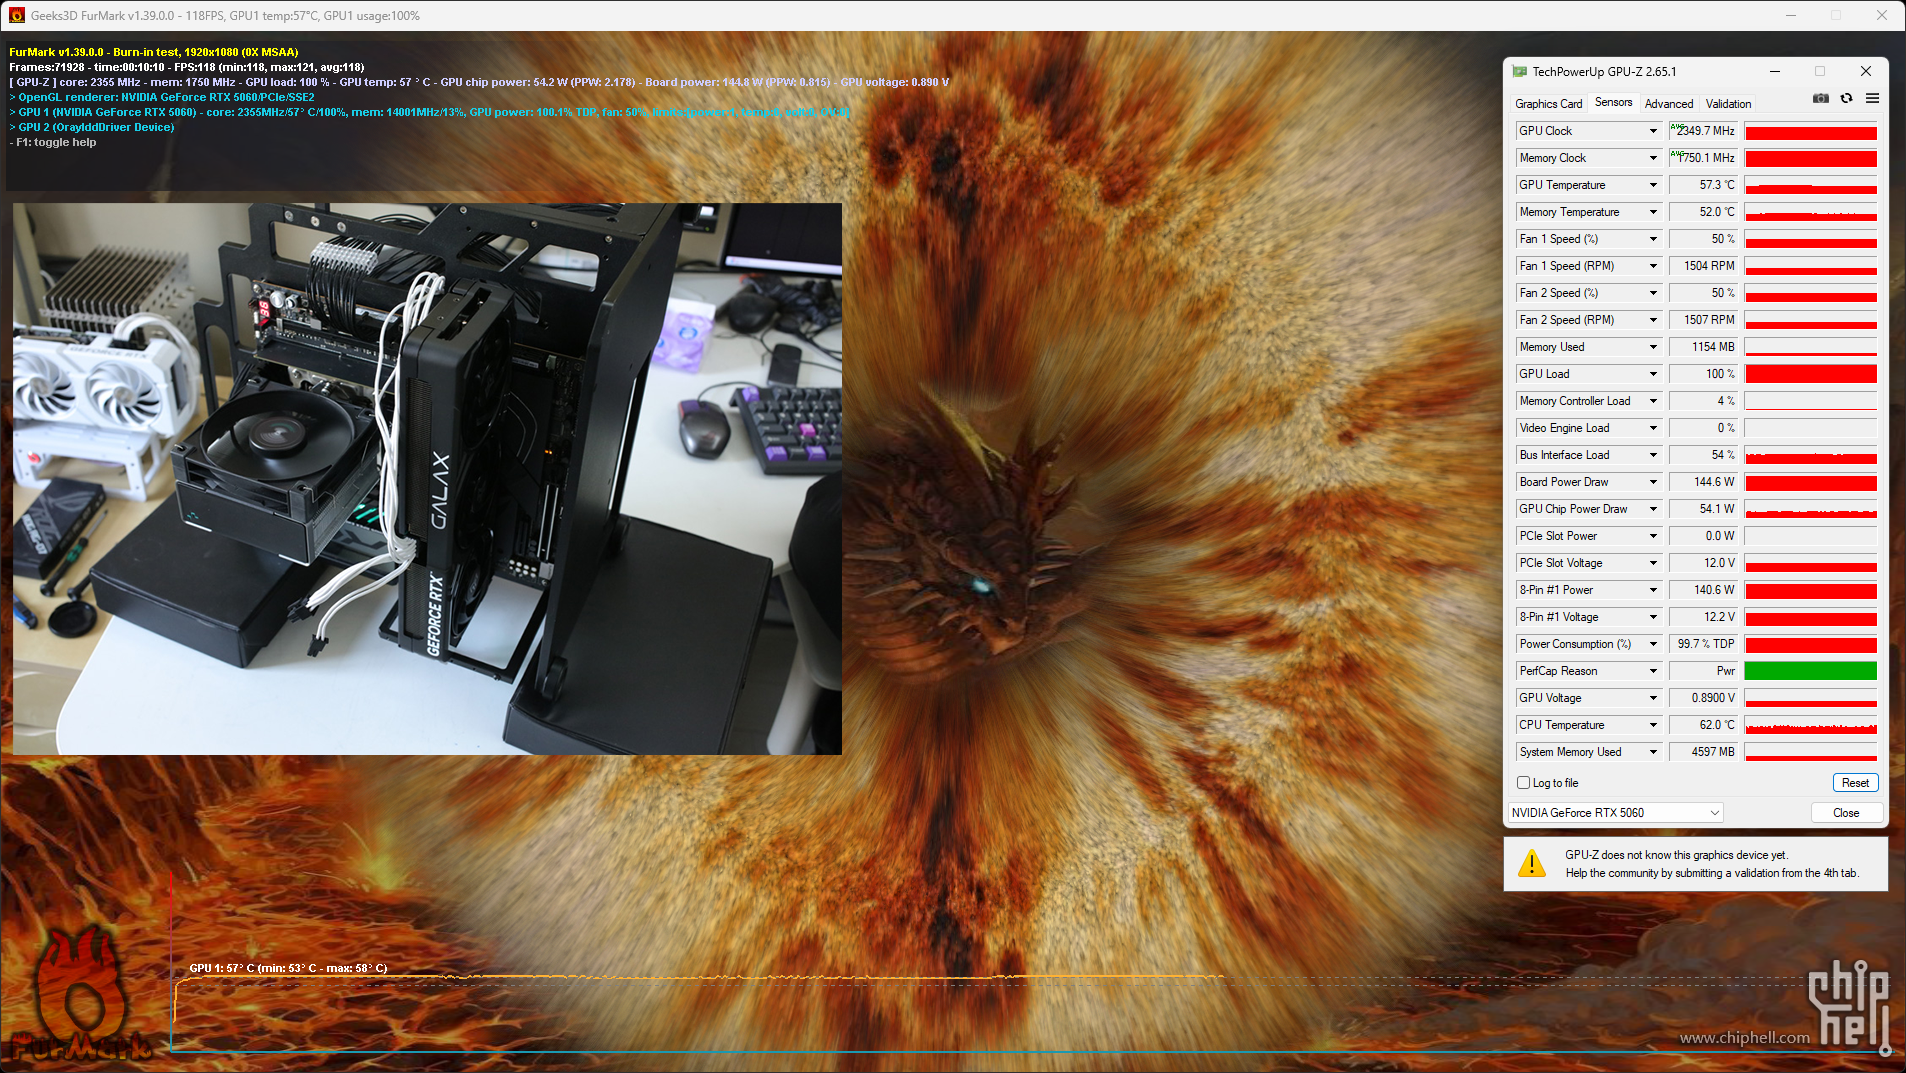Click the 'F1: toggle help' FurMark text

point(53,142)
